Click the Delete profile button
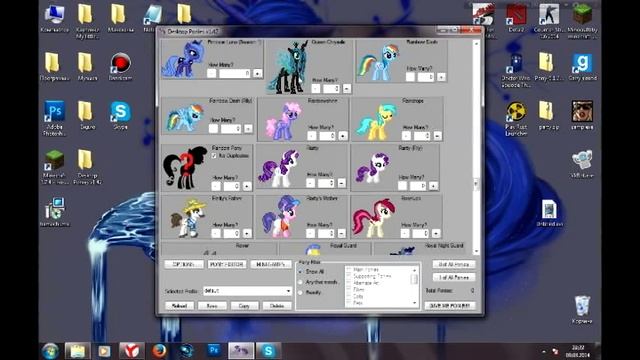Image resolution: width=640 pixels, height=360 pixels. [277, 306]
